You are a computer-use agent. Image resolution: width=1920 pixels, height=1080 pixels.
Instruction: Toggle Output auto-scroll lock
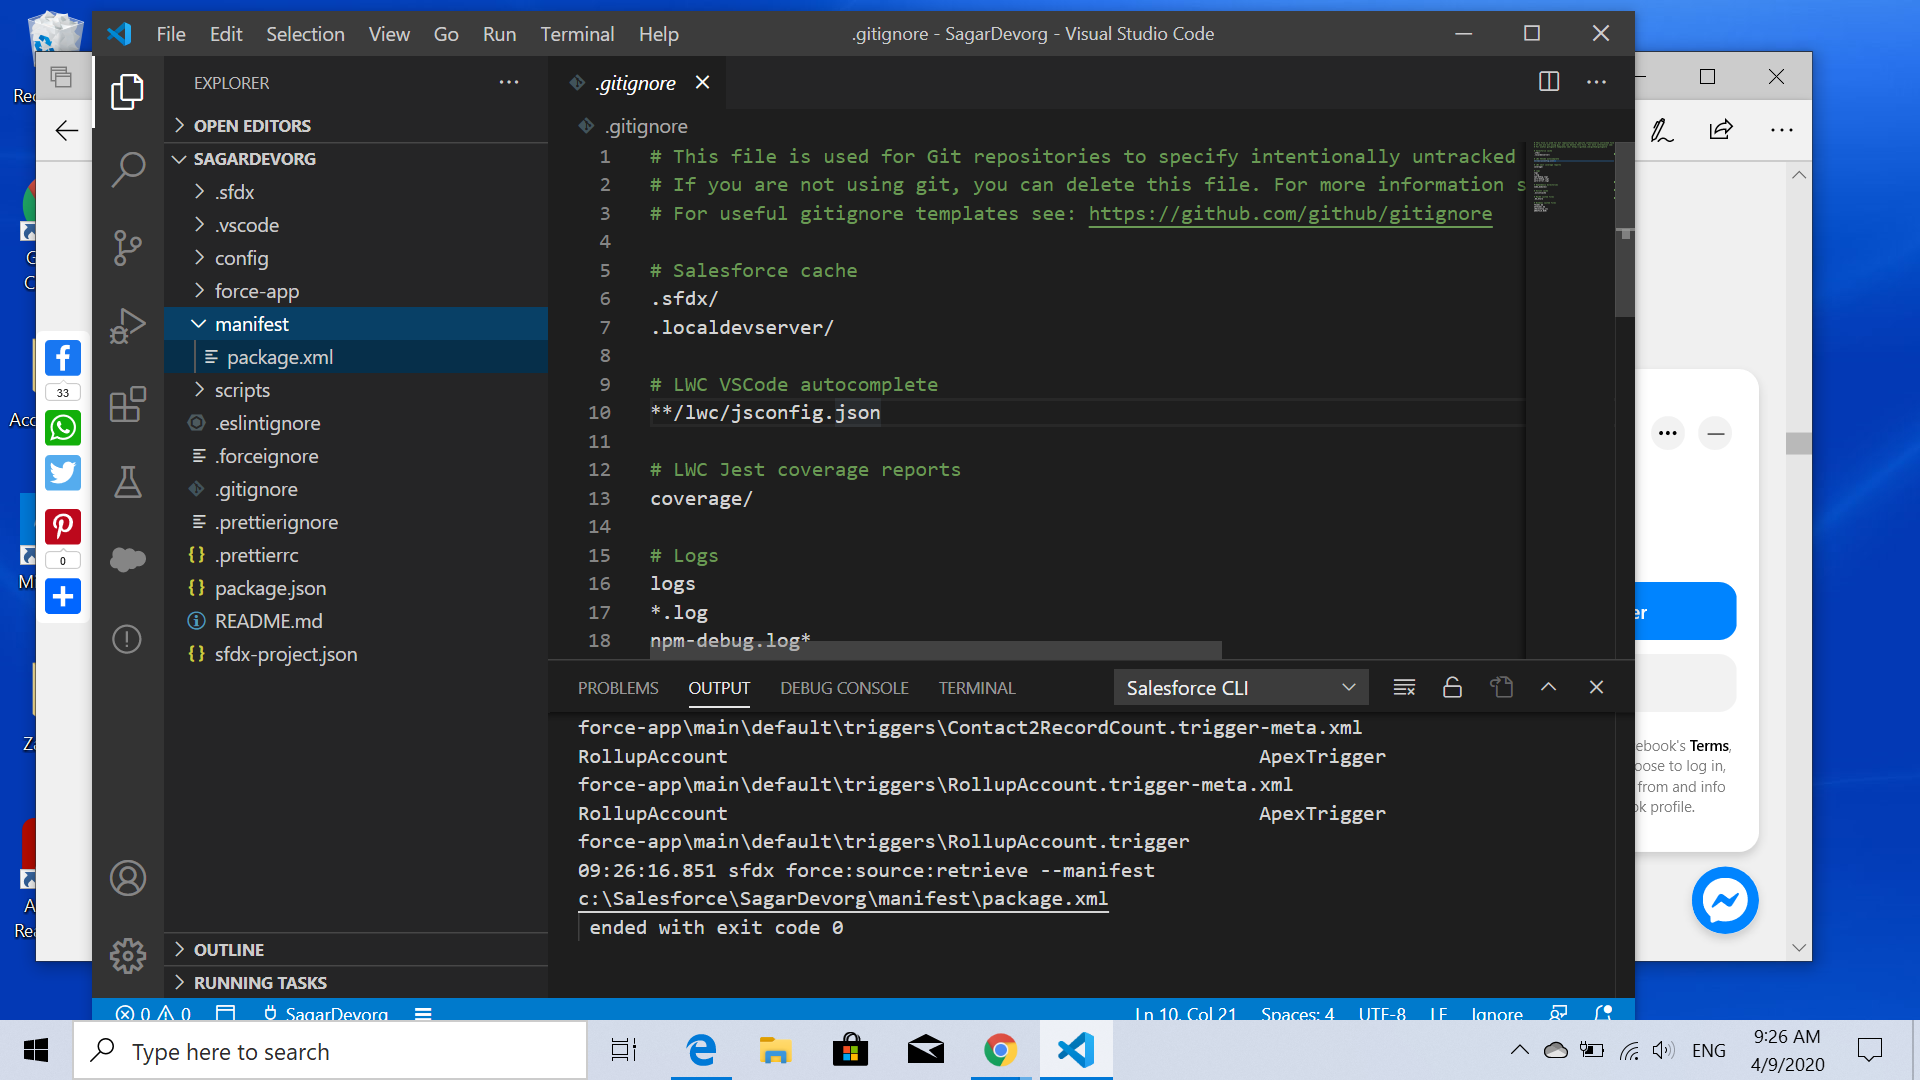pyautogui.click(x=1453, y=687)
